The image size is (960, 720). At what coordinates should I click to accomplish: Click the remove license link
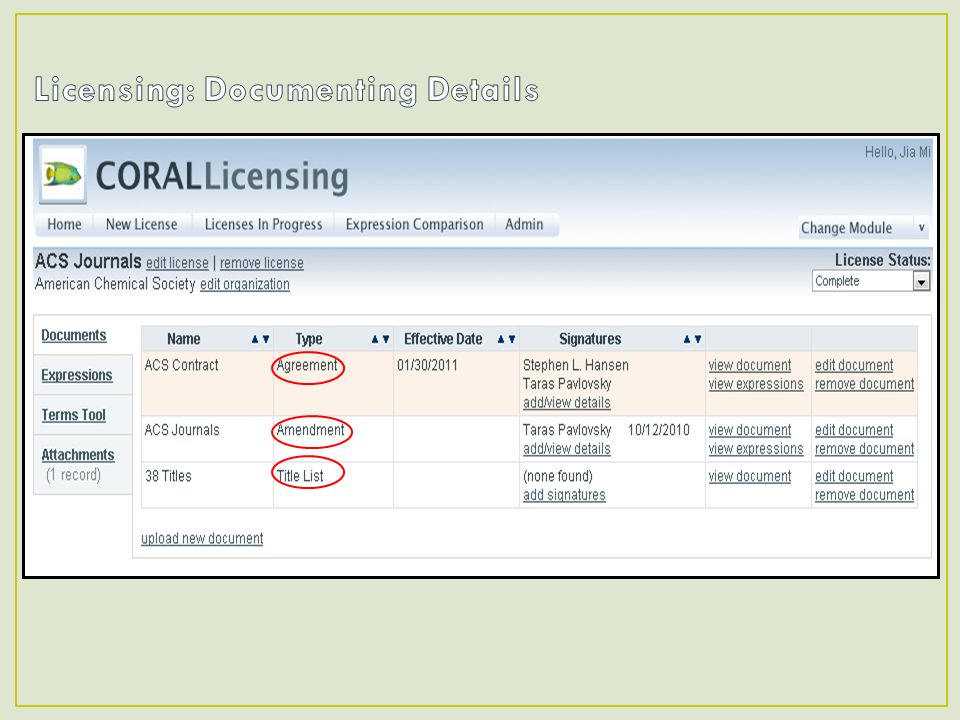coord(261,263)
